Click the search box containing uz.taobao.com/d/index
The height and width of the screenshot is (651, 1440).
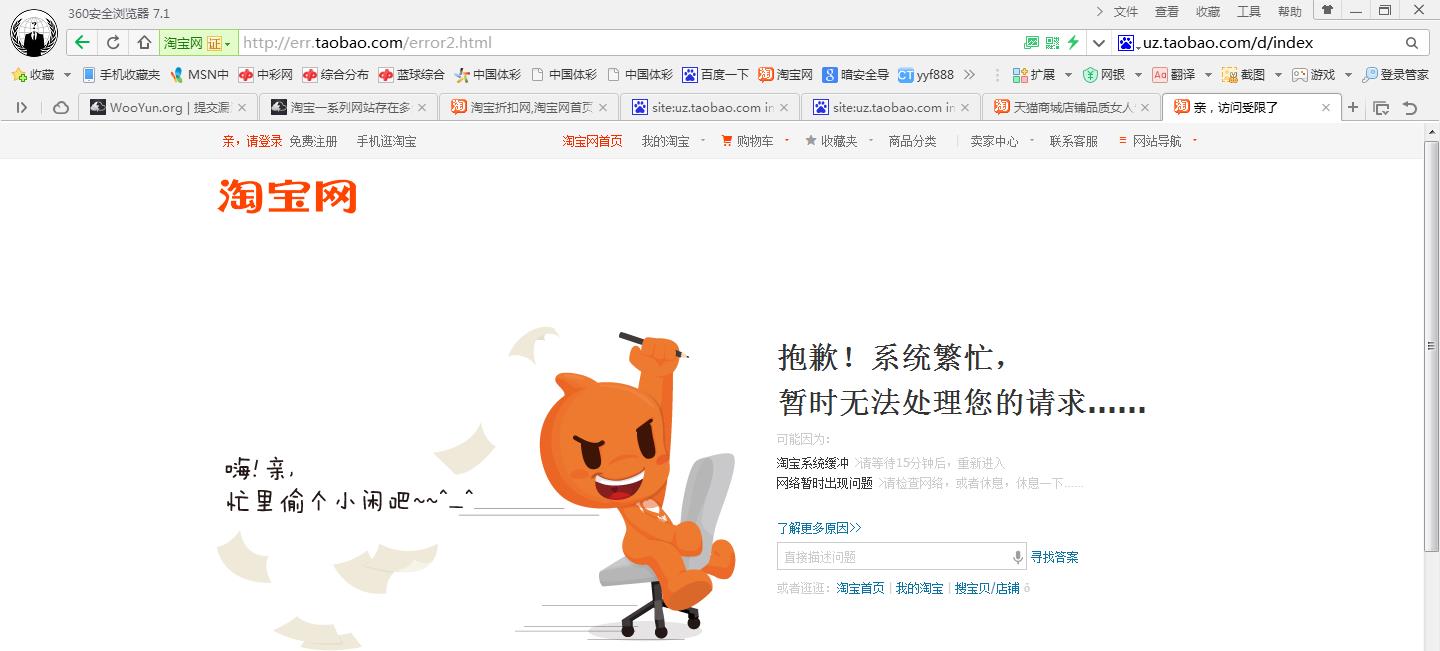click(1270, 43)
